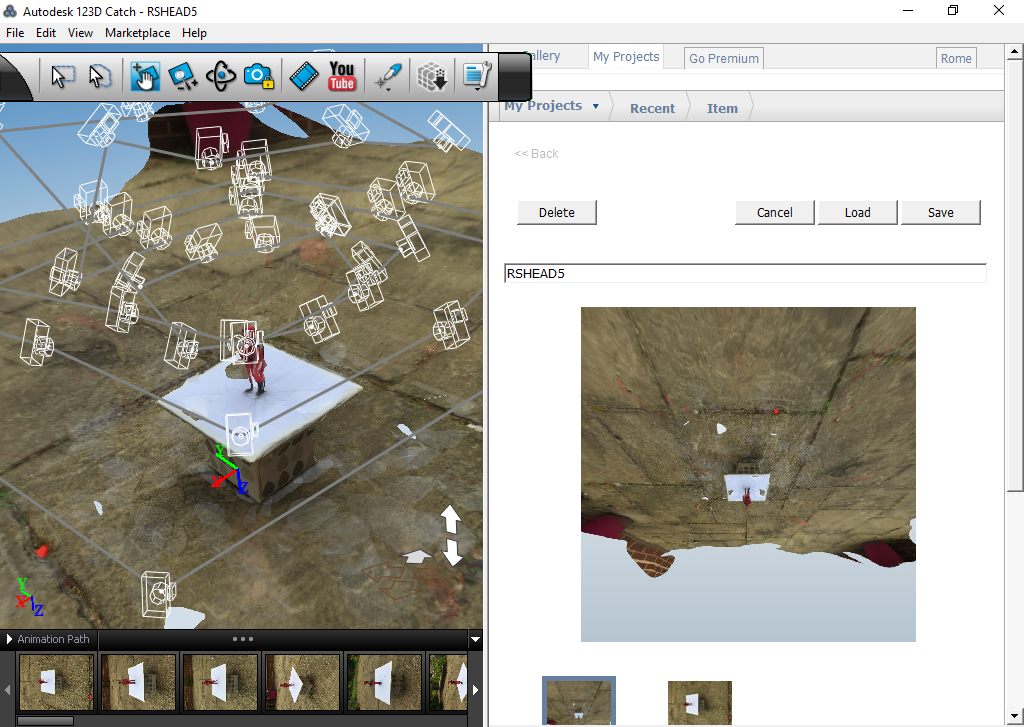This screenshot has height=727, width=1024.
Task: Select the third photo in the filmstrip
Action: pos(219,682)
